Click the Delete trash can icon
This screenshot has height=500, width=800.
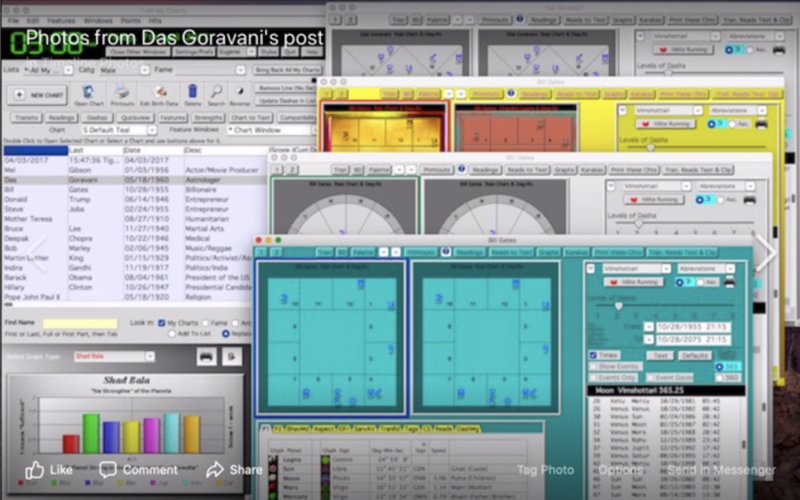192,92
